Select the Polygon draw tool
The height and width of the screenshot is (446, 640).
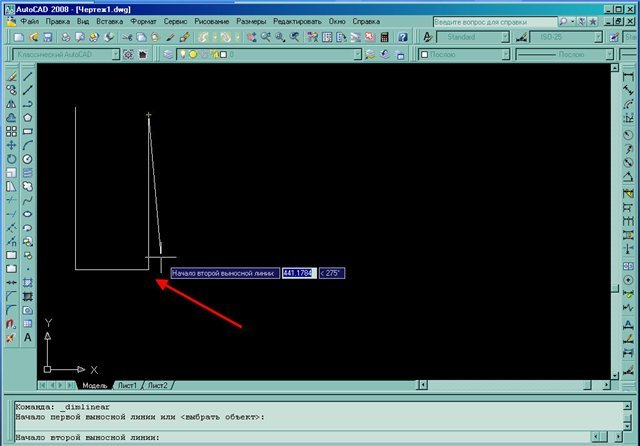(x=27, y=118)
